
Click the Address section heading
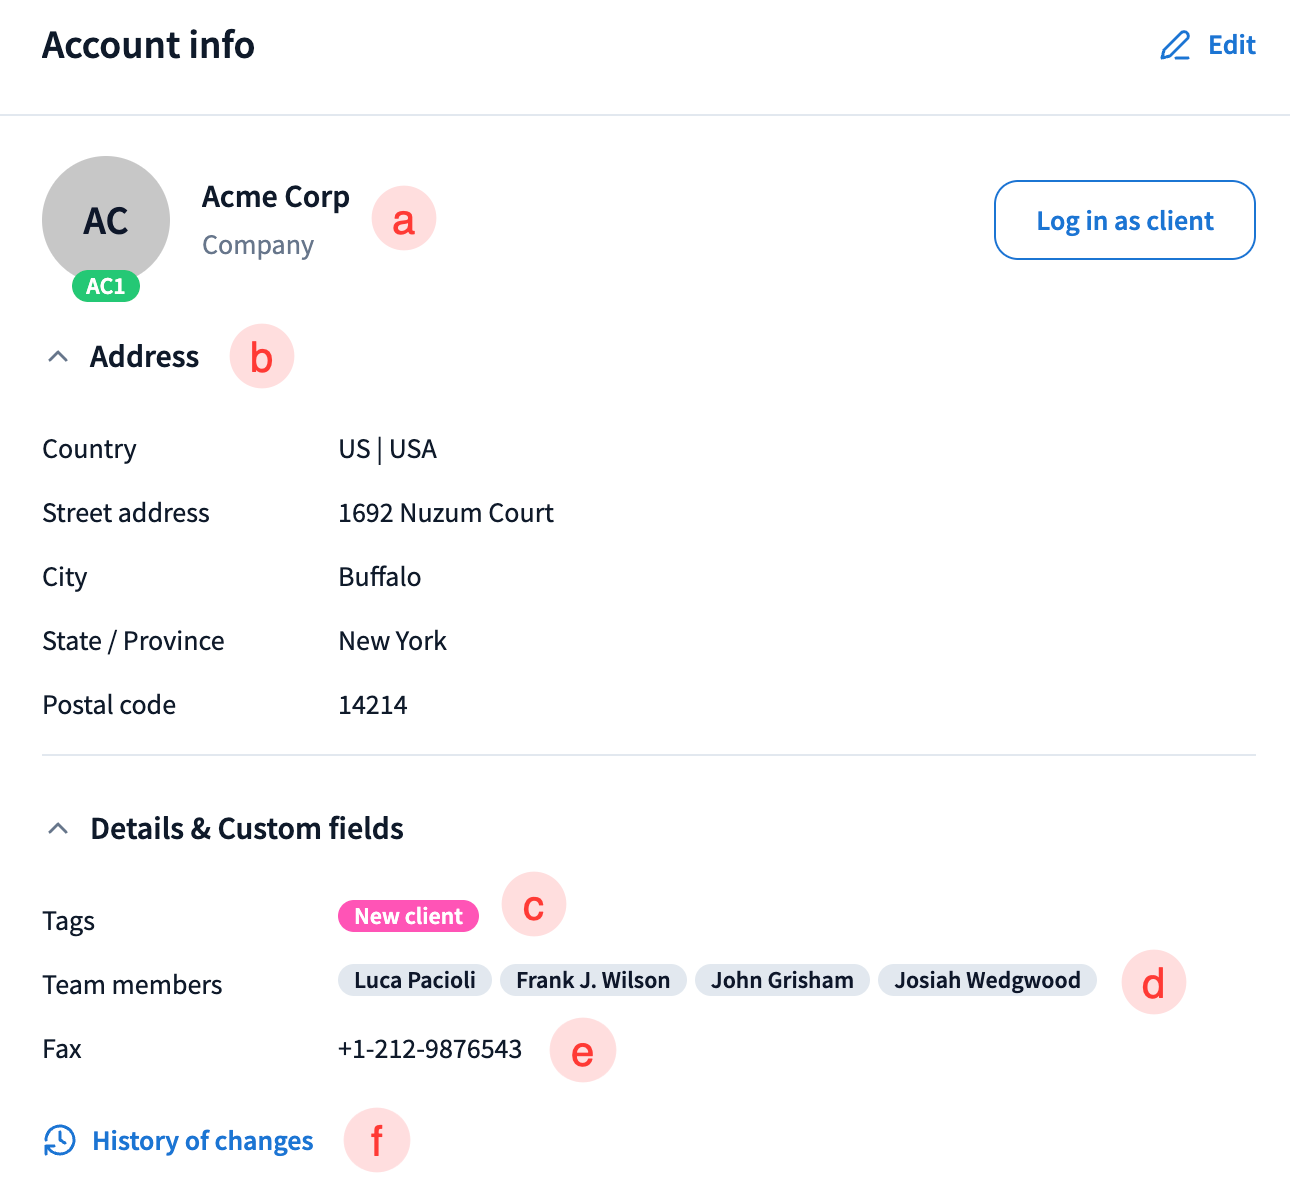click(145, 357)
